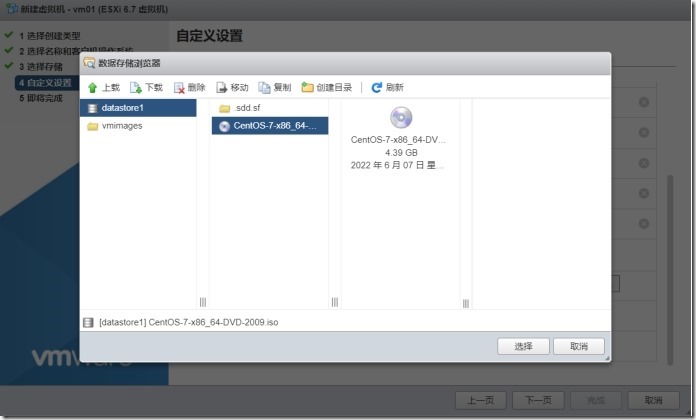
Task: Click the delete (删除) toolbar icon
Action: tap(179, 87)
